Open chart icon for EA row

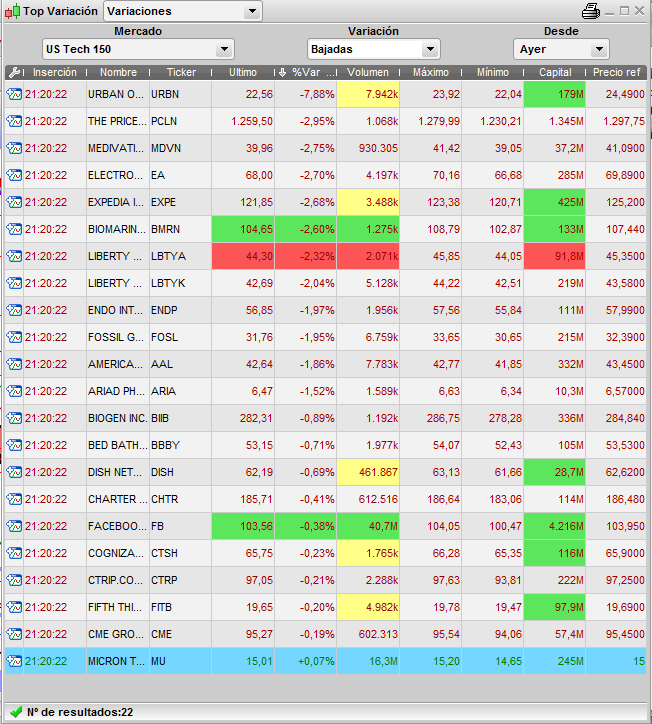(x=14, y=175)
